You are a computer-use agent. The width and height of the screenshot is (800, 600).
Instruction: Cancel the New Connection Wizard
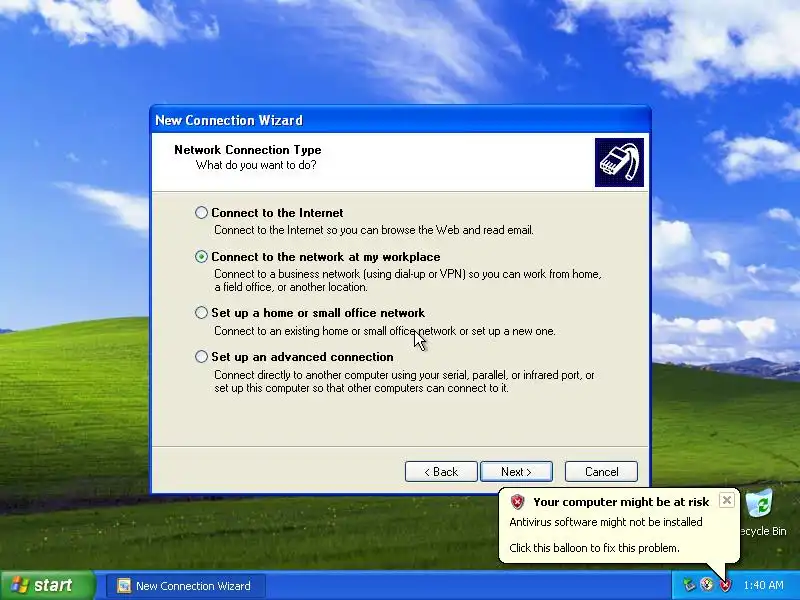tap(601, 471)
